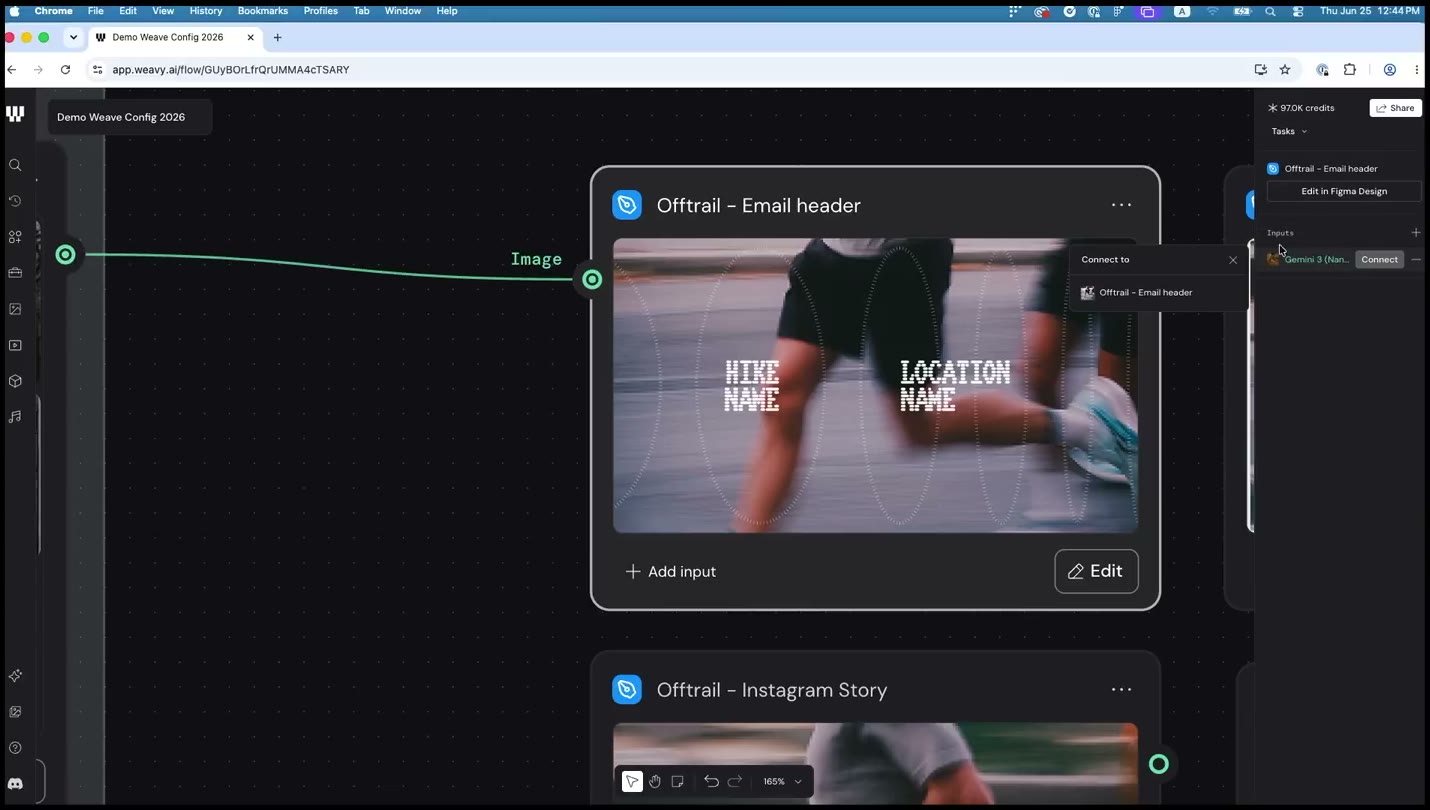Click the gallery icon in lower sidebar
1430x810 pixels.
click(15, 712)
